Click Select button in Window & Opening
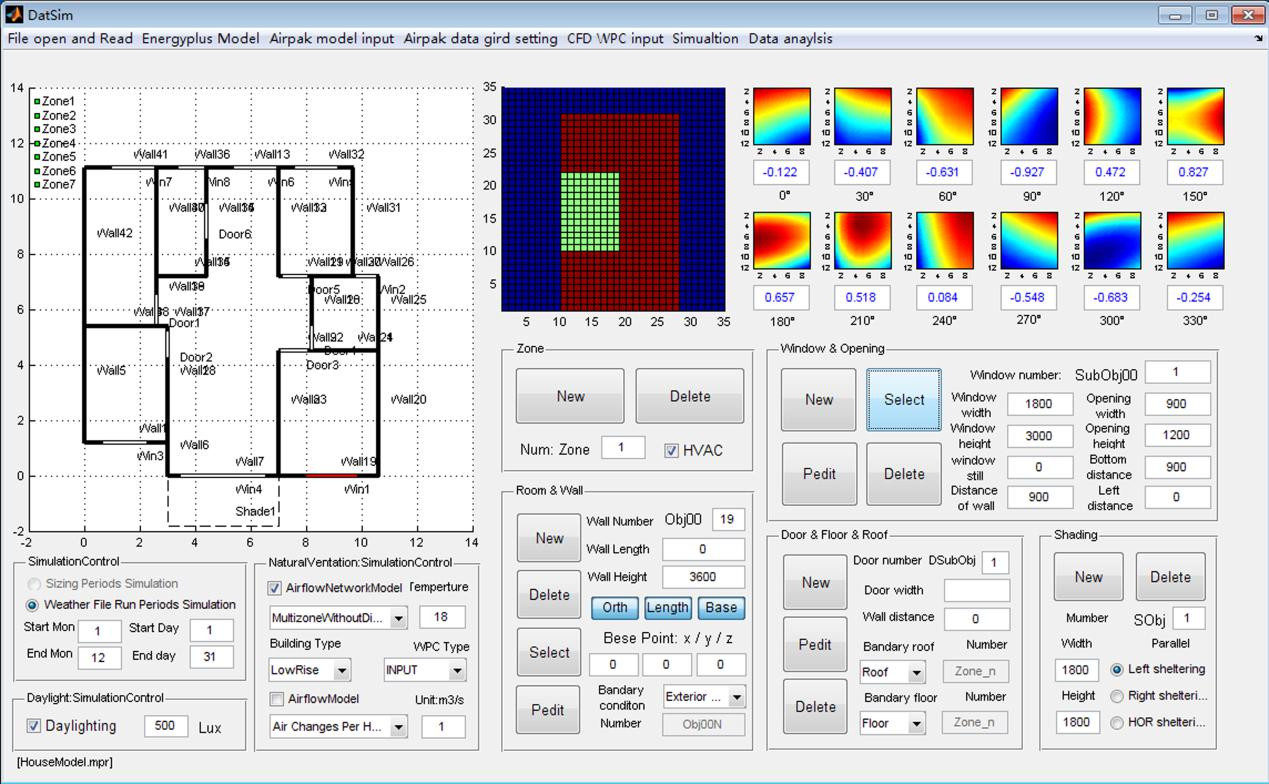1269x784 pixels. click(903, 400)
